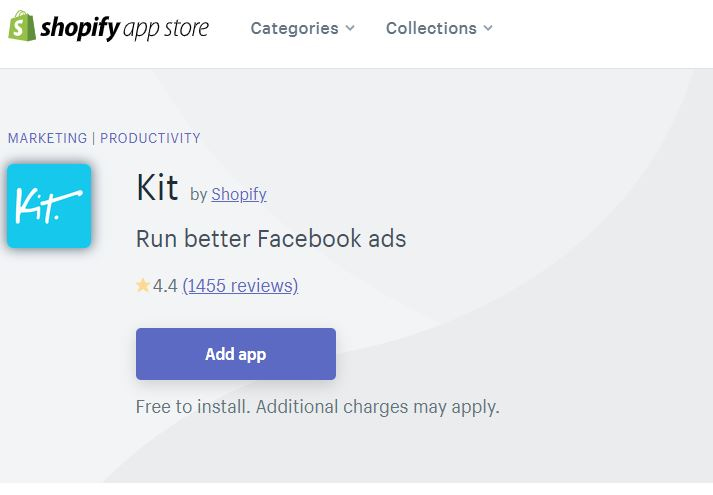Click the yellow star rating icon
Image resolution: width=713 pixels, height=495 pixels.
coord(143,285)
